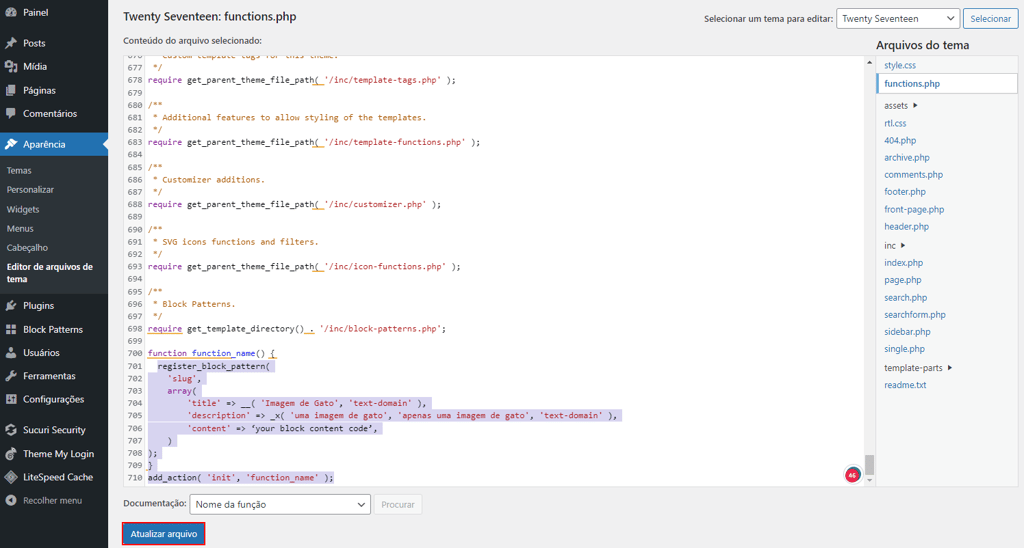The width and height of the screenshot is (1024, 548).
Task: Click the Páginas pages icon
Action: pos(11,90)
